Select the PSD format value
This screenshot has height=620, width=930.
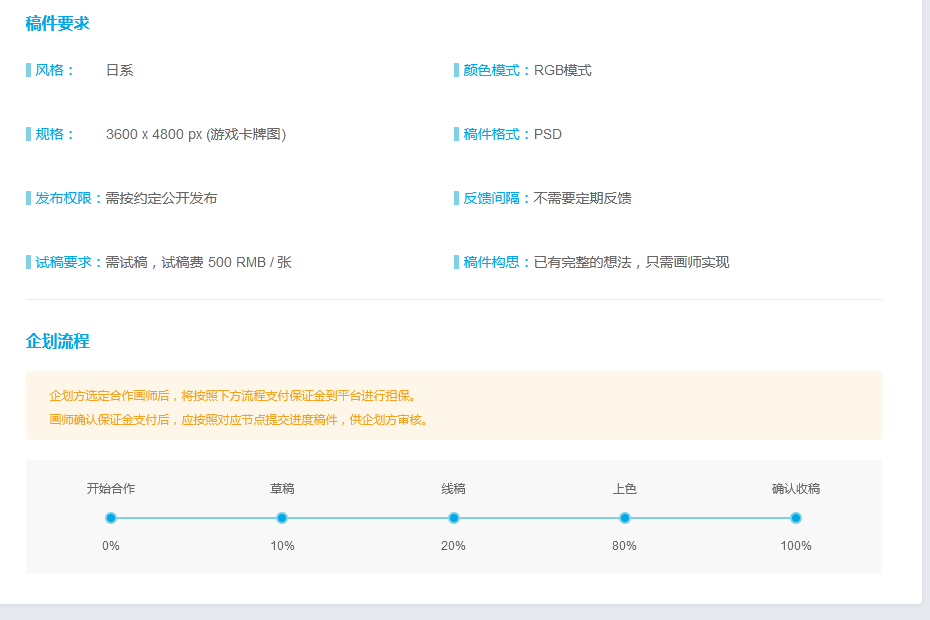click(x=548, y=134)
